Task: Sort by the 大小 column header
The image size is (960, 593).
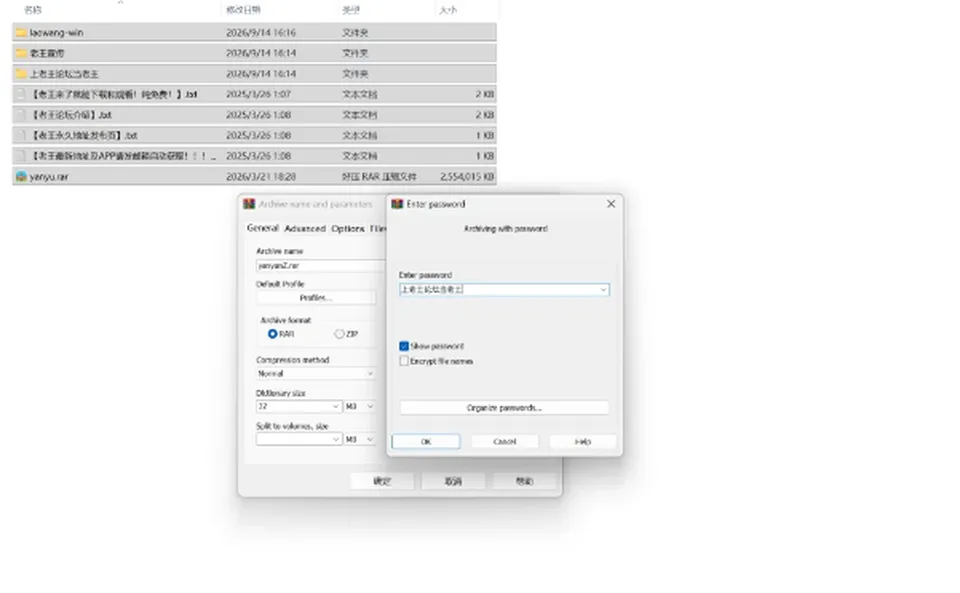Action: [448, 10]
